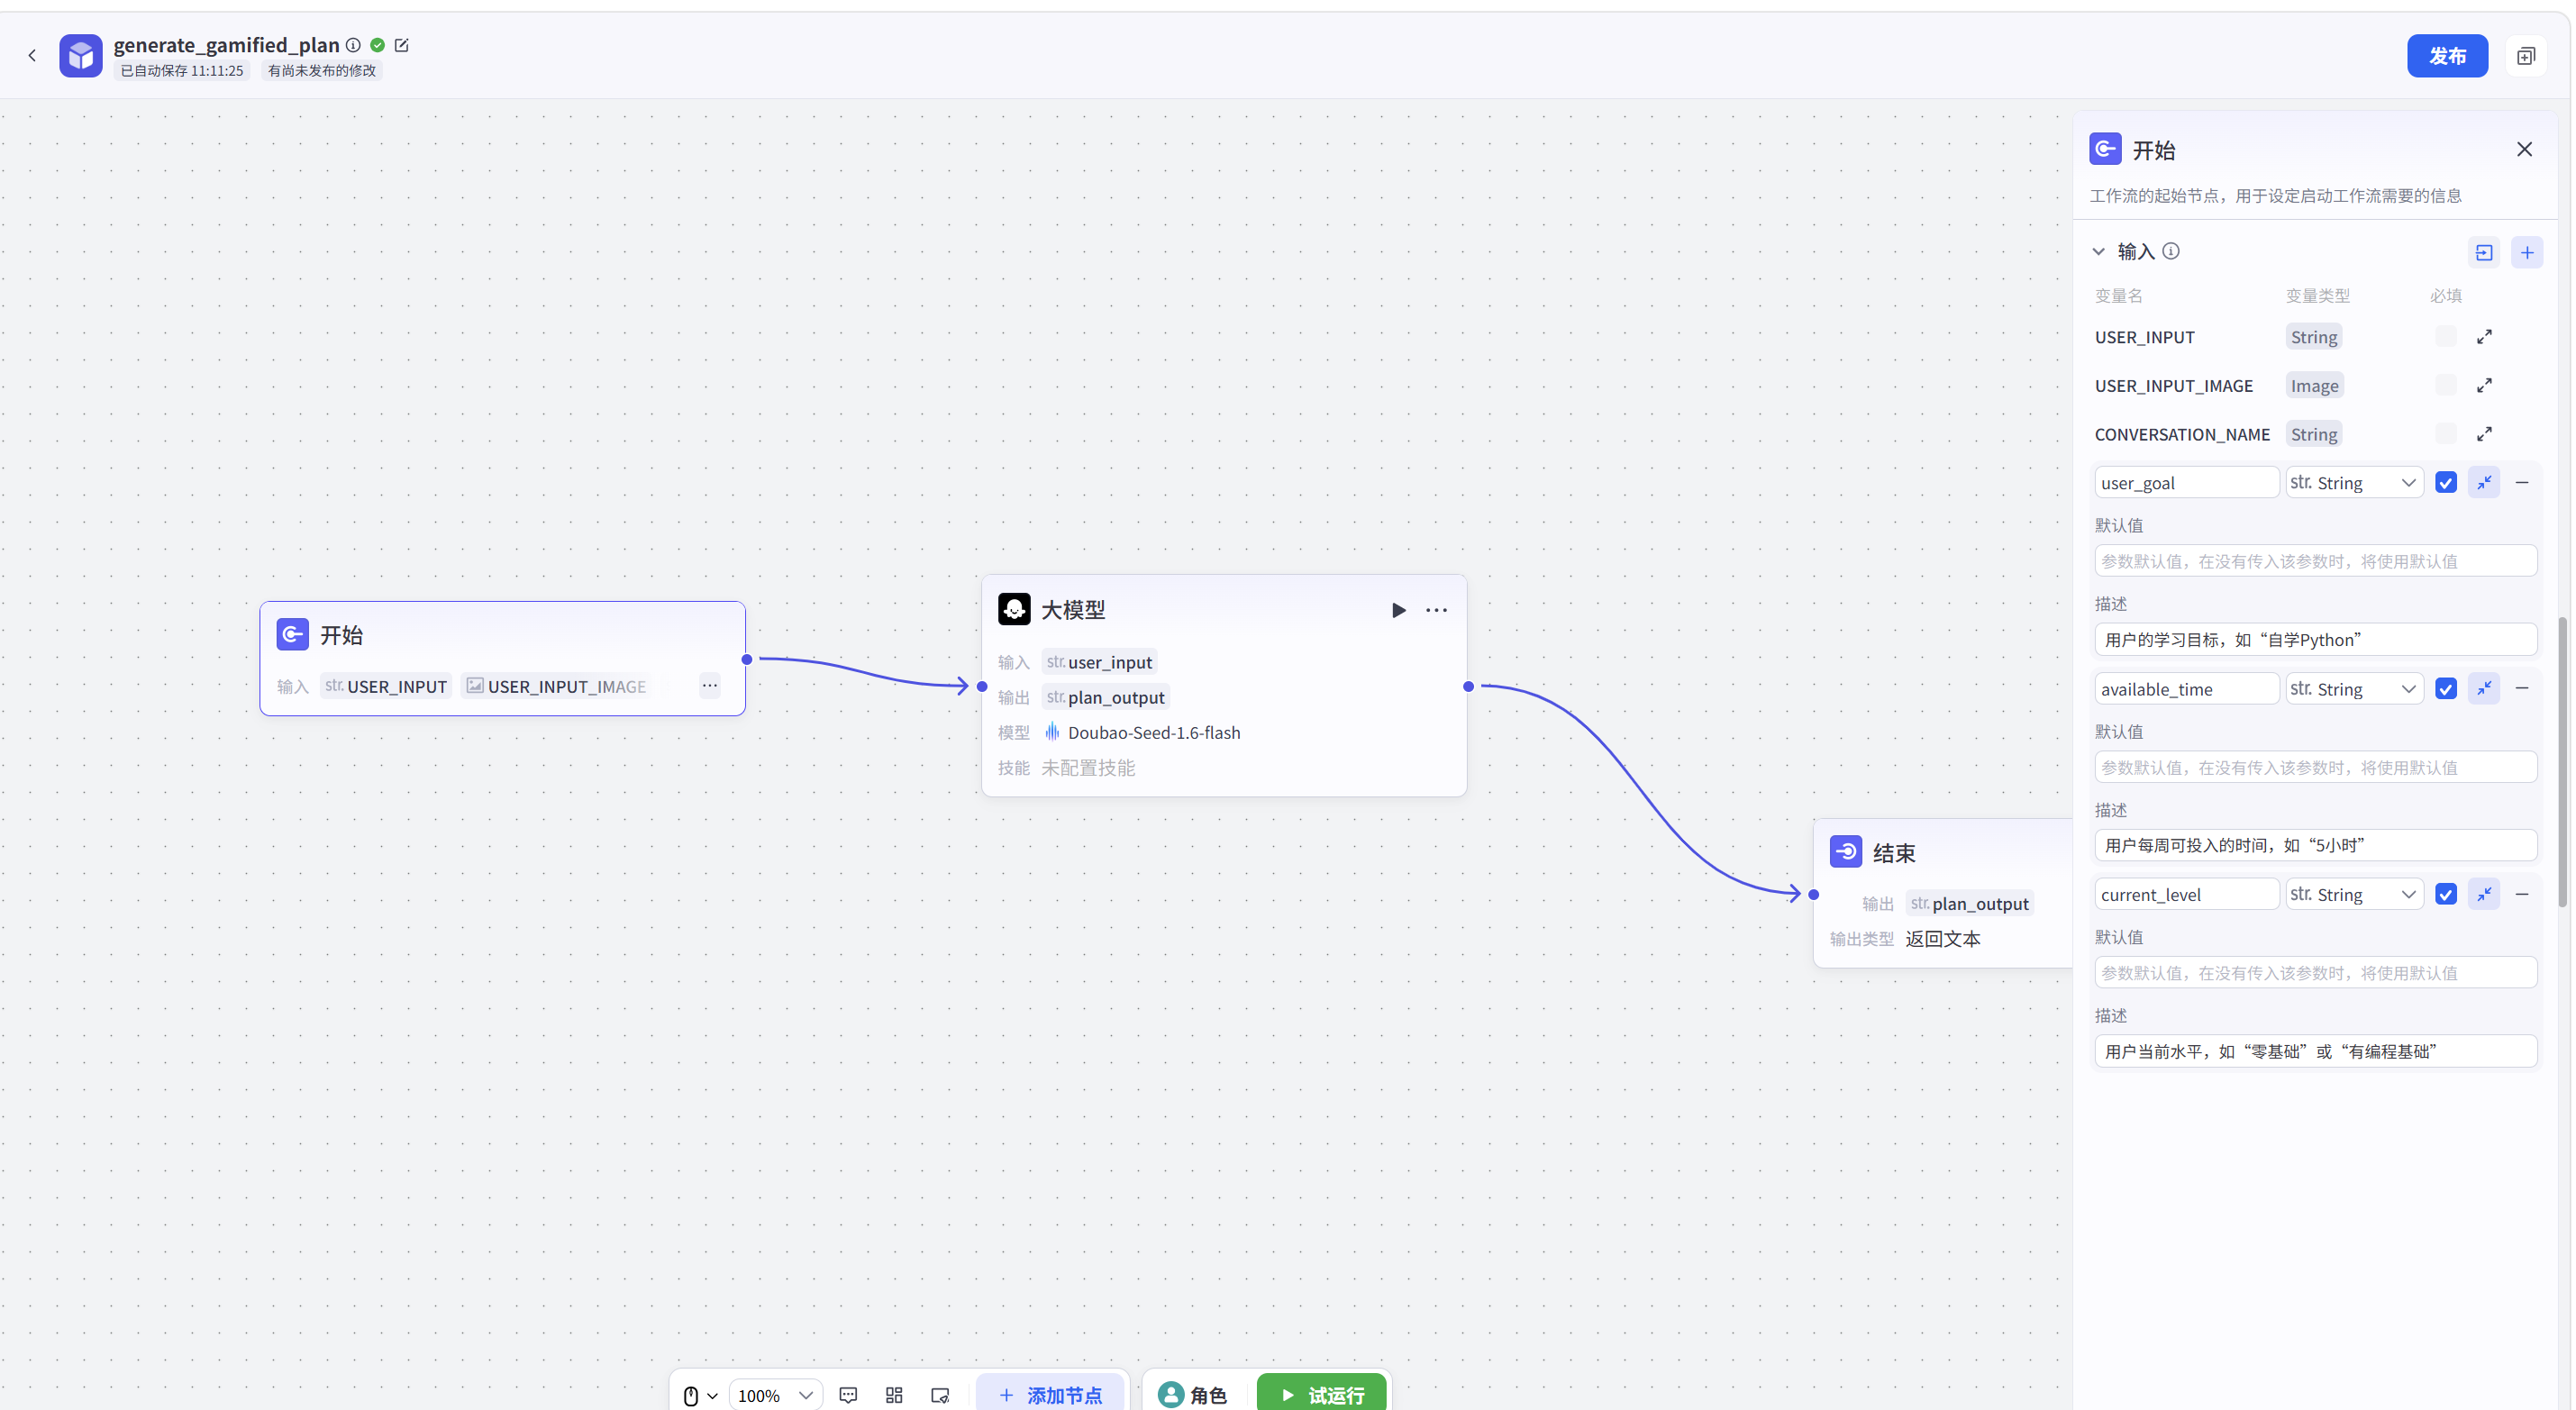Toggle required checkbox for current_level
2576x1410 pixels.
pyautogui.click(x=2446, y=894)
